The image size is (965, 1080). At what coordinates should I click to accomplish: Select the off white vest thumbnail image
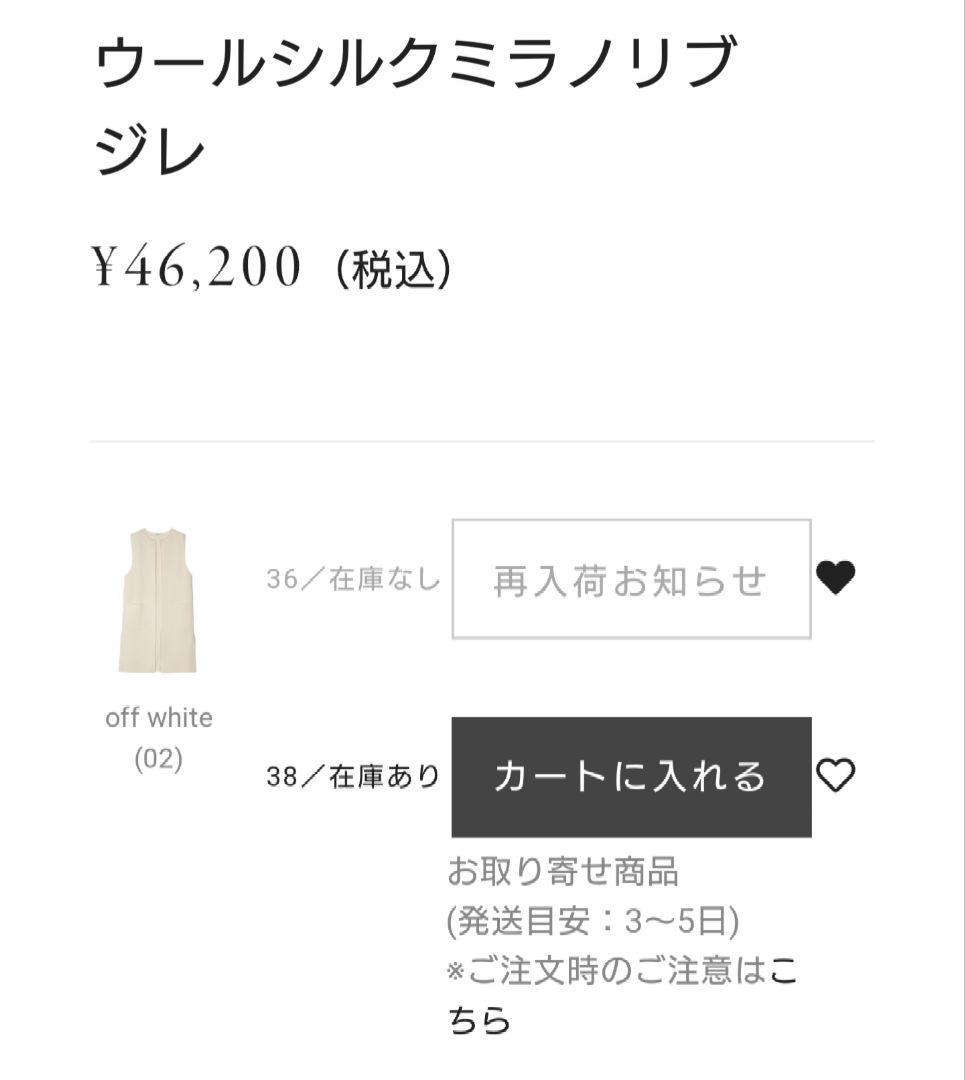pos(158,601)
